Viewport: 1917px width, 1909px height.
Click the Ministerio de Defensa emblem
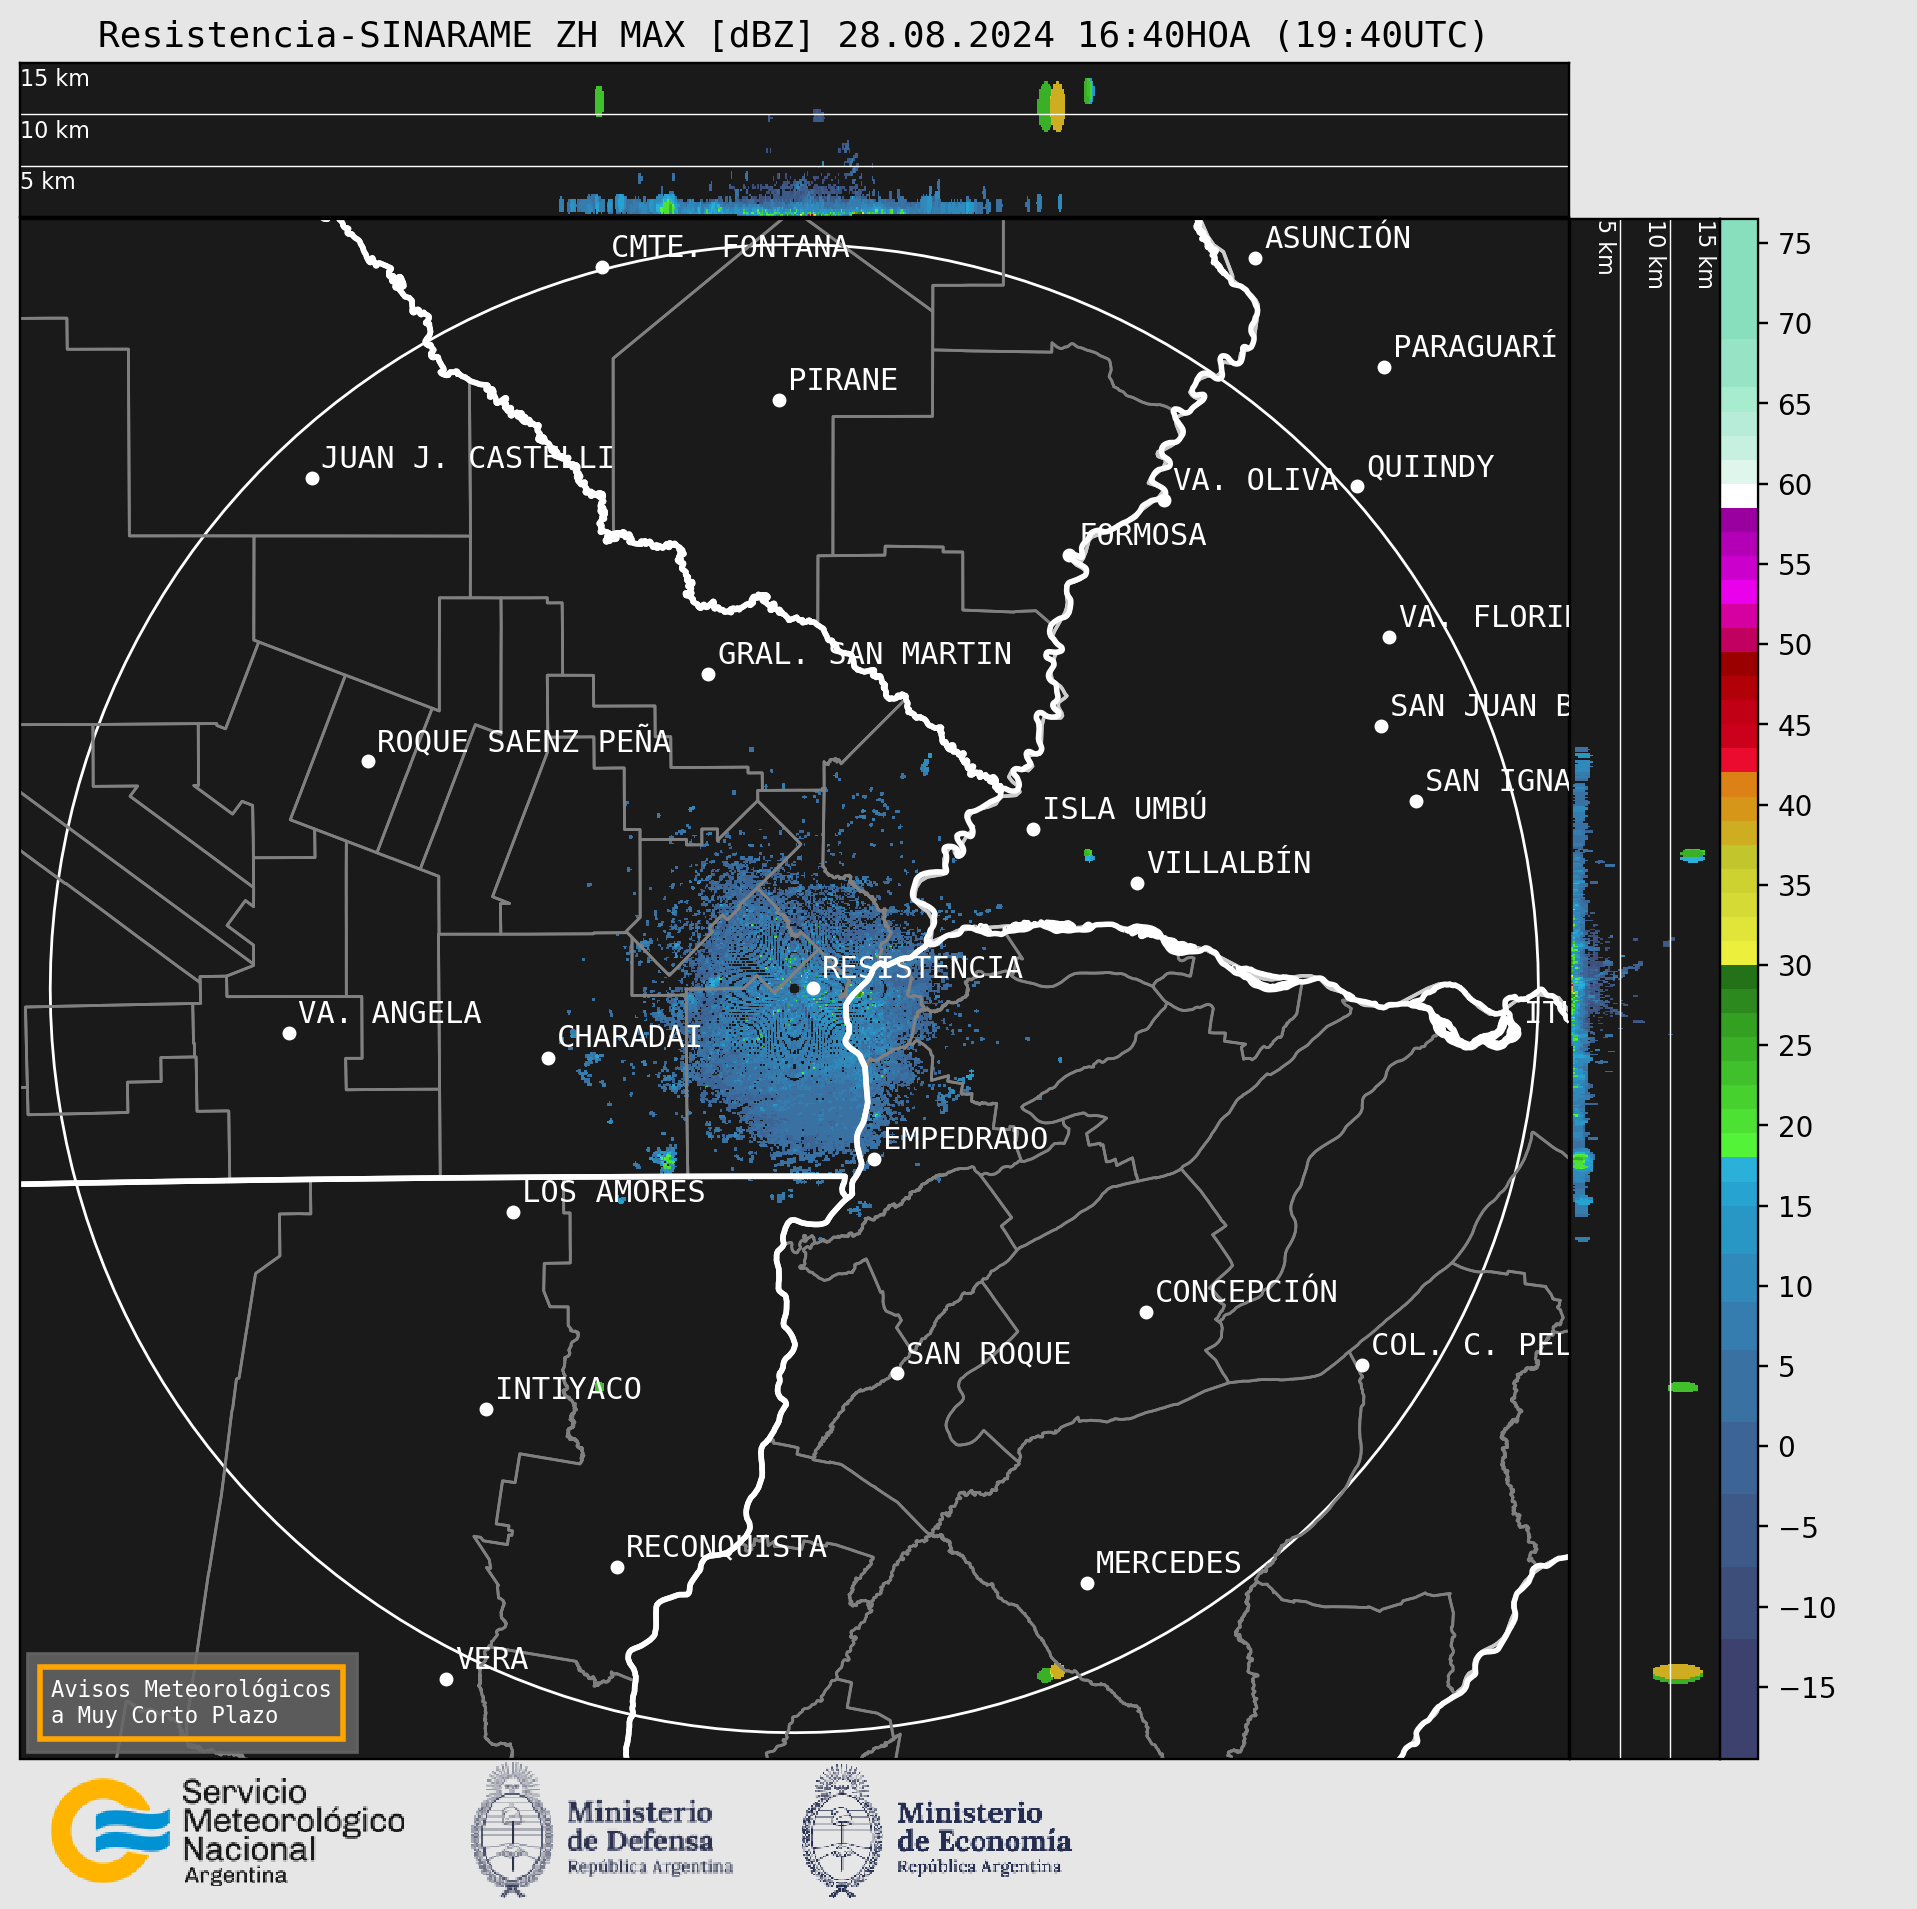(x=512, y=1829)
